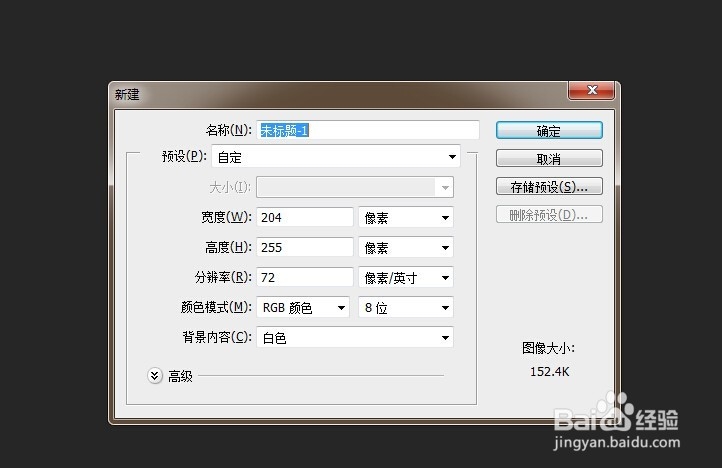Open the 预设 dropdown showing 自定
722x468 pixels.
pyautogui.click(x=336, y=157)
